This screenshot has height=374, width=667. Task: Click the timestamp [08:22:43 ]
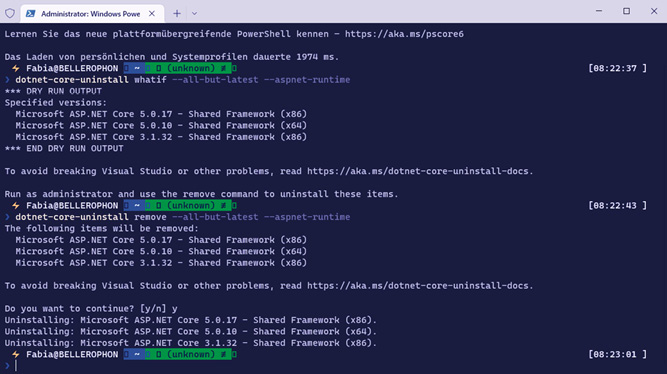click(618, 206)
